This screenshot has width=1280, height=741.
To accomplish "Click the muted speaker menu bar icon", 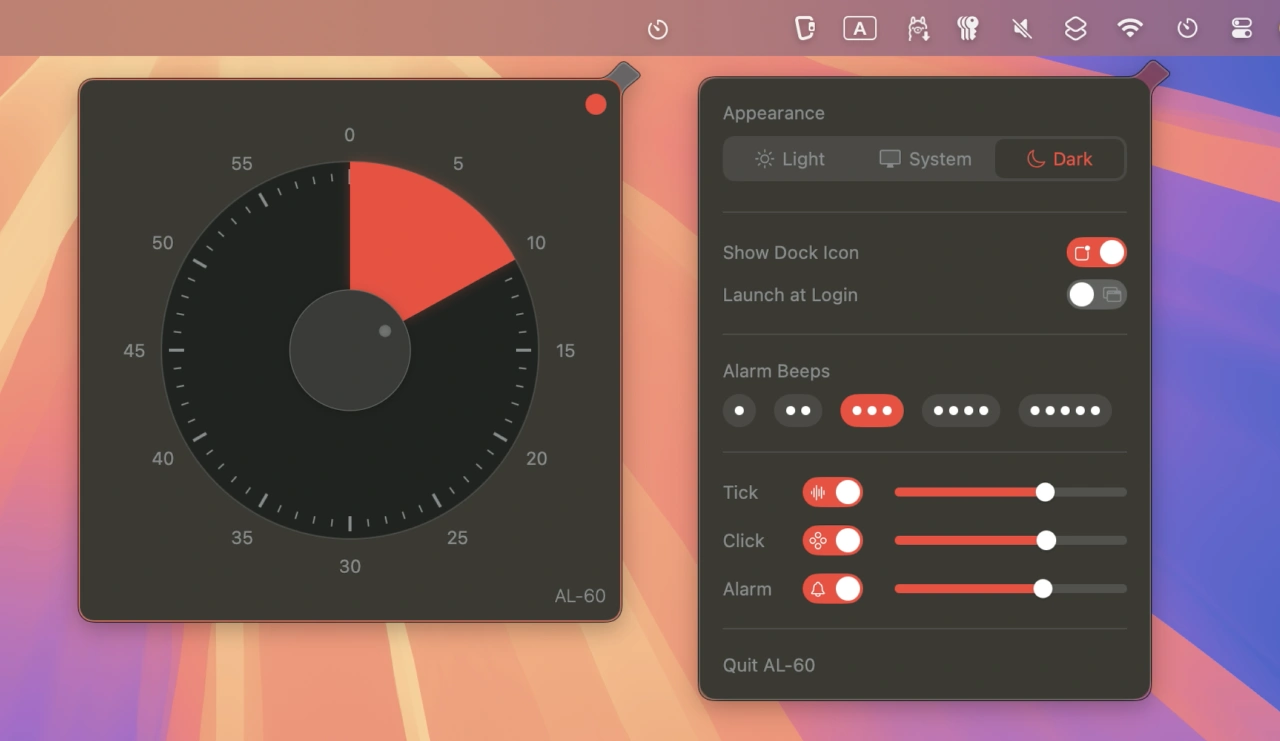I will point(1021,29).
